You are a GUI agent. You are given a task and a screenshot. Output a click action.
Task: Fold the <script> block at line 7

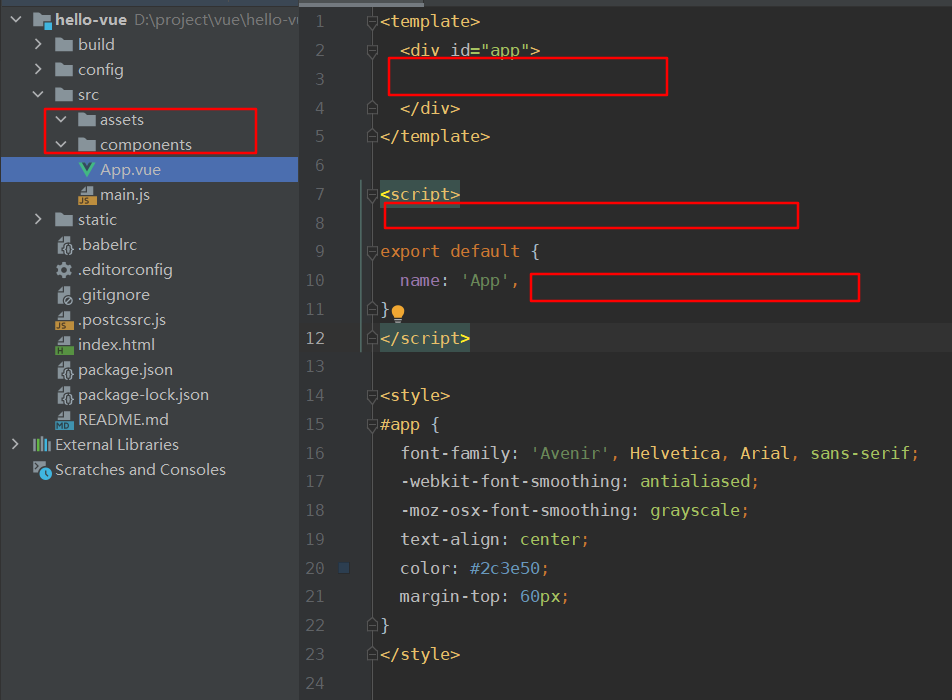point(372,195)
